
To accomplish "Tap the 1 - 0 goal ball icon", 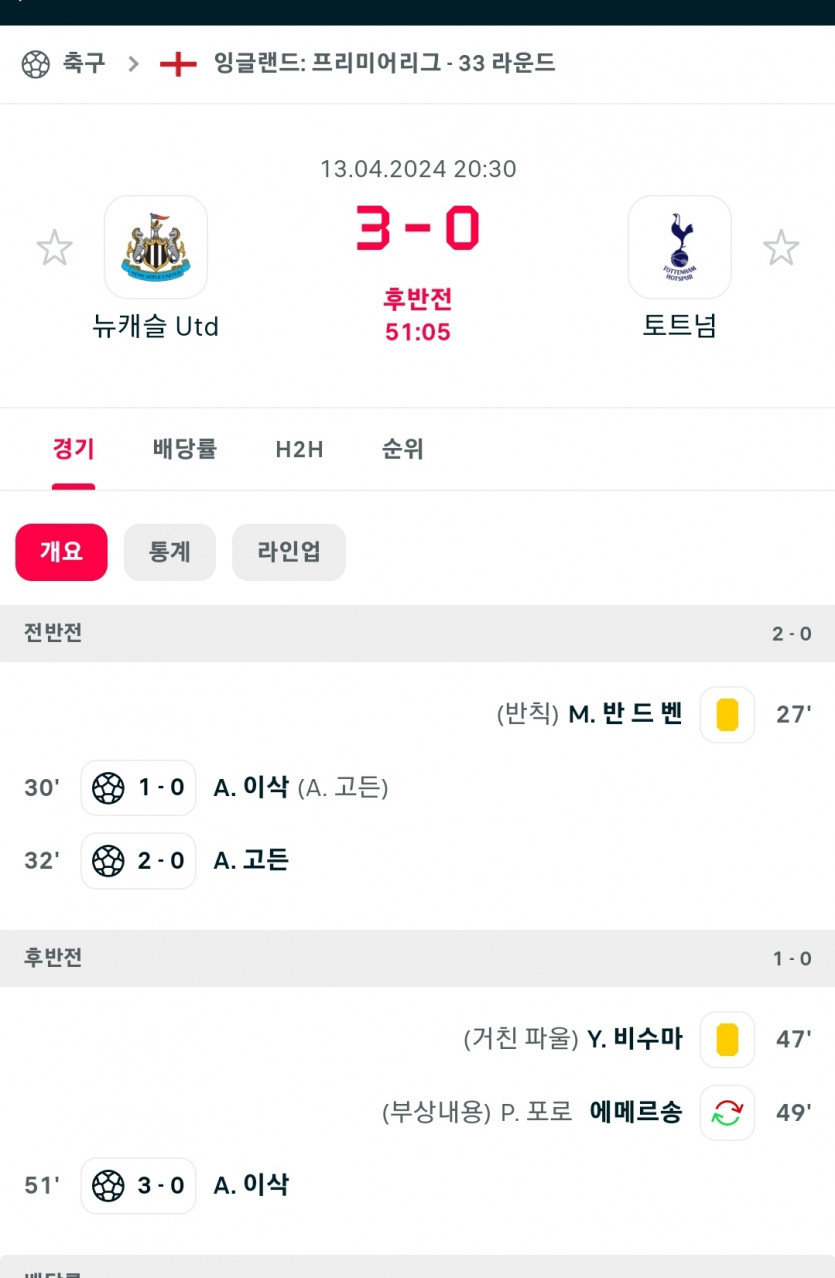I will click(108, 788).
